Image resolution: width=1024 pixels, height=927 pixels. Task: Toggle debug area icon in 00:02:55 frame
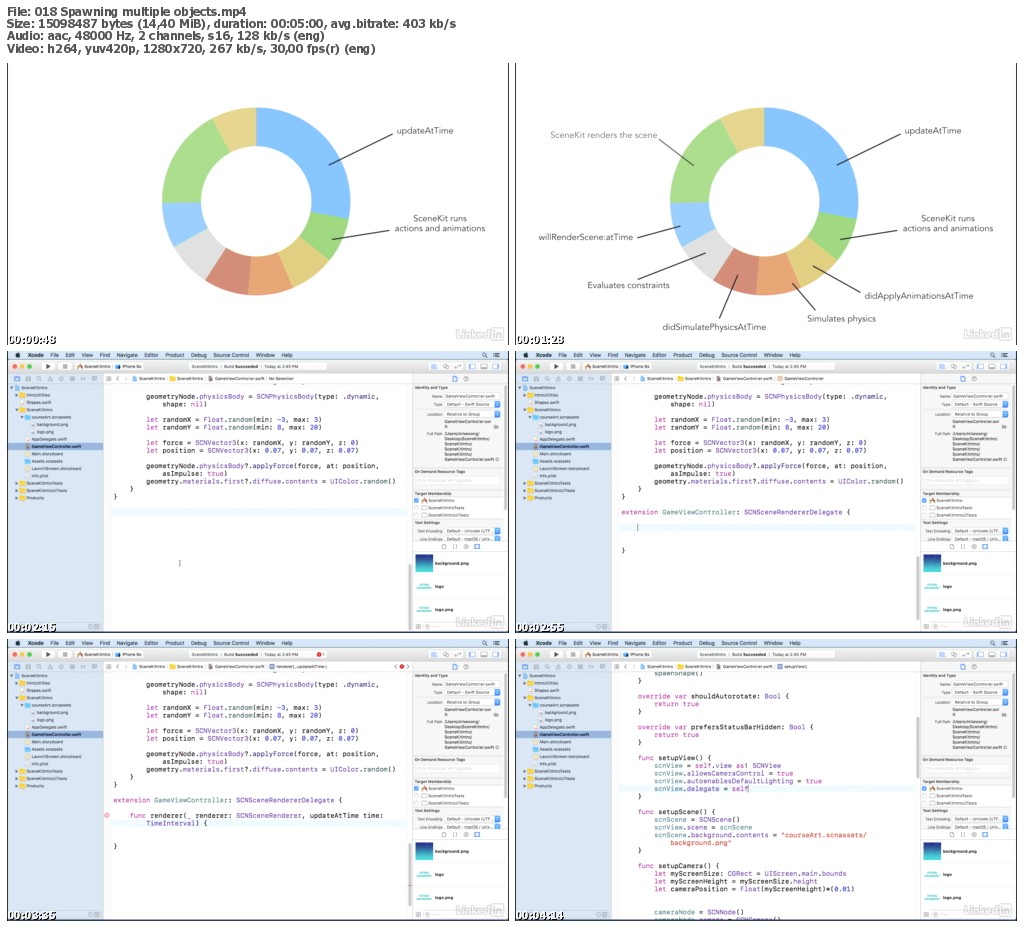pyautogui.click(x=992, y=366)
